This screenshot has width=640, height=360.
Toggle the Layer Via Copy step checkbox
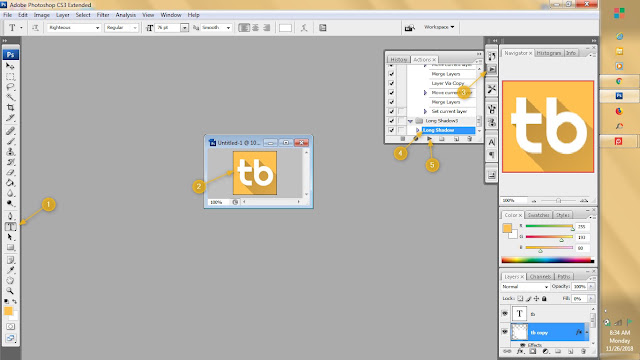pyautogui.click(x=391, y=83)
